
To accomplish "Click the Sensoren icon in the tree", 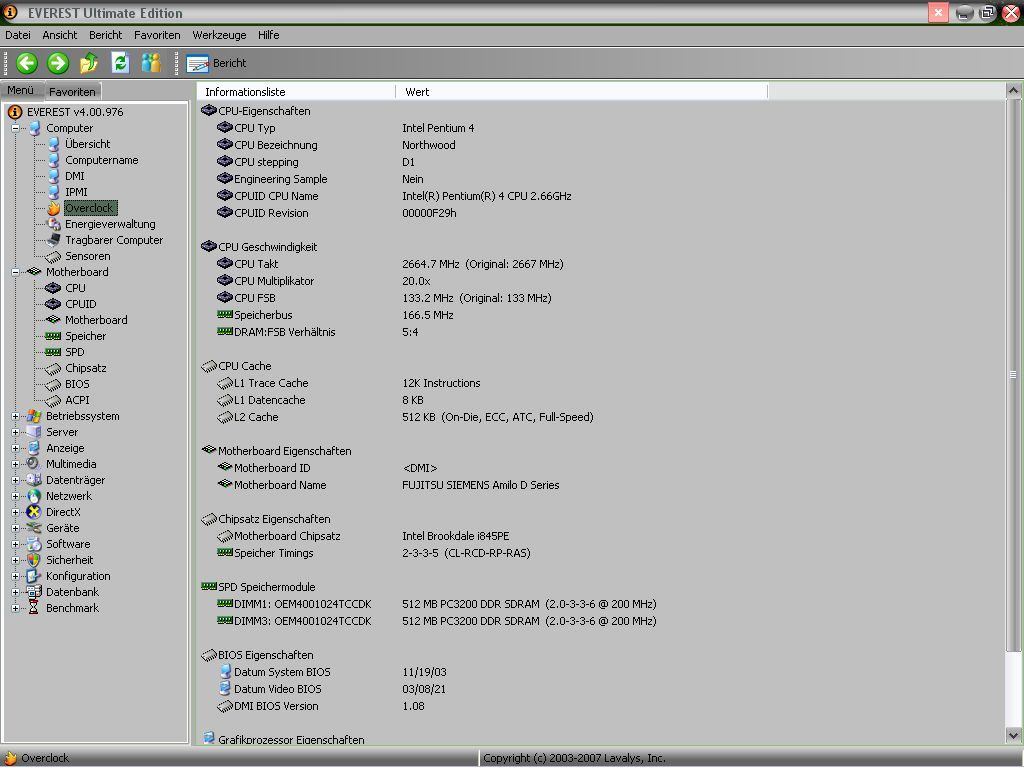I will click(x=54, y=256).
